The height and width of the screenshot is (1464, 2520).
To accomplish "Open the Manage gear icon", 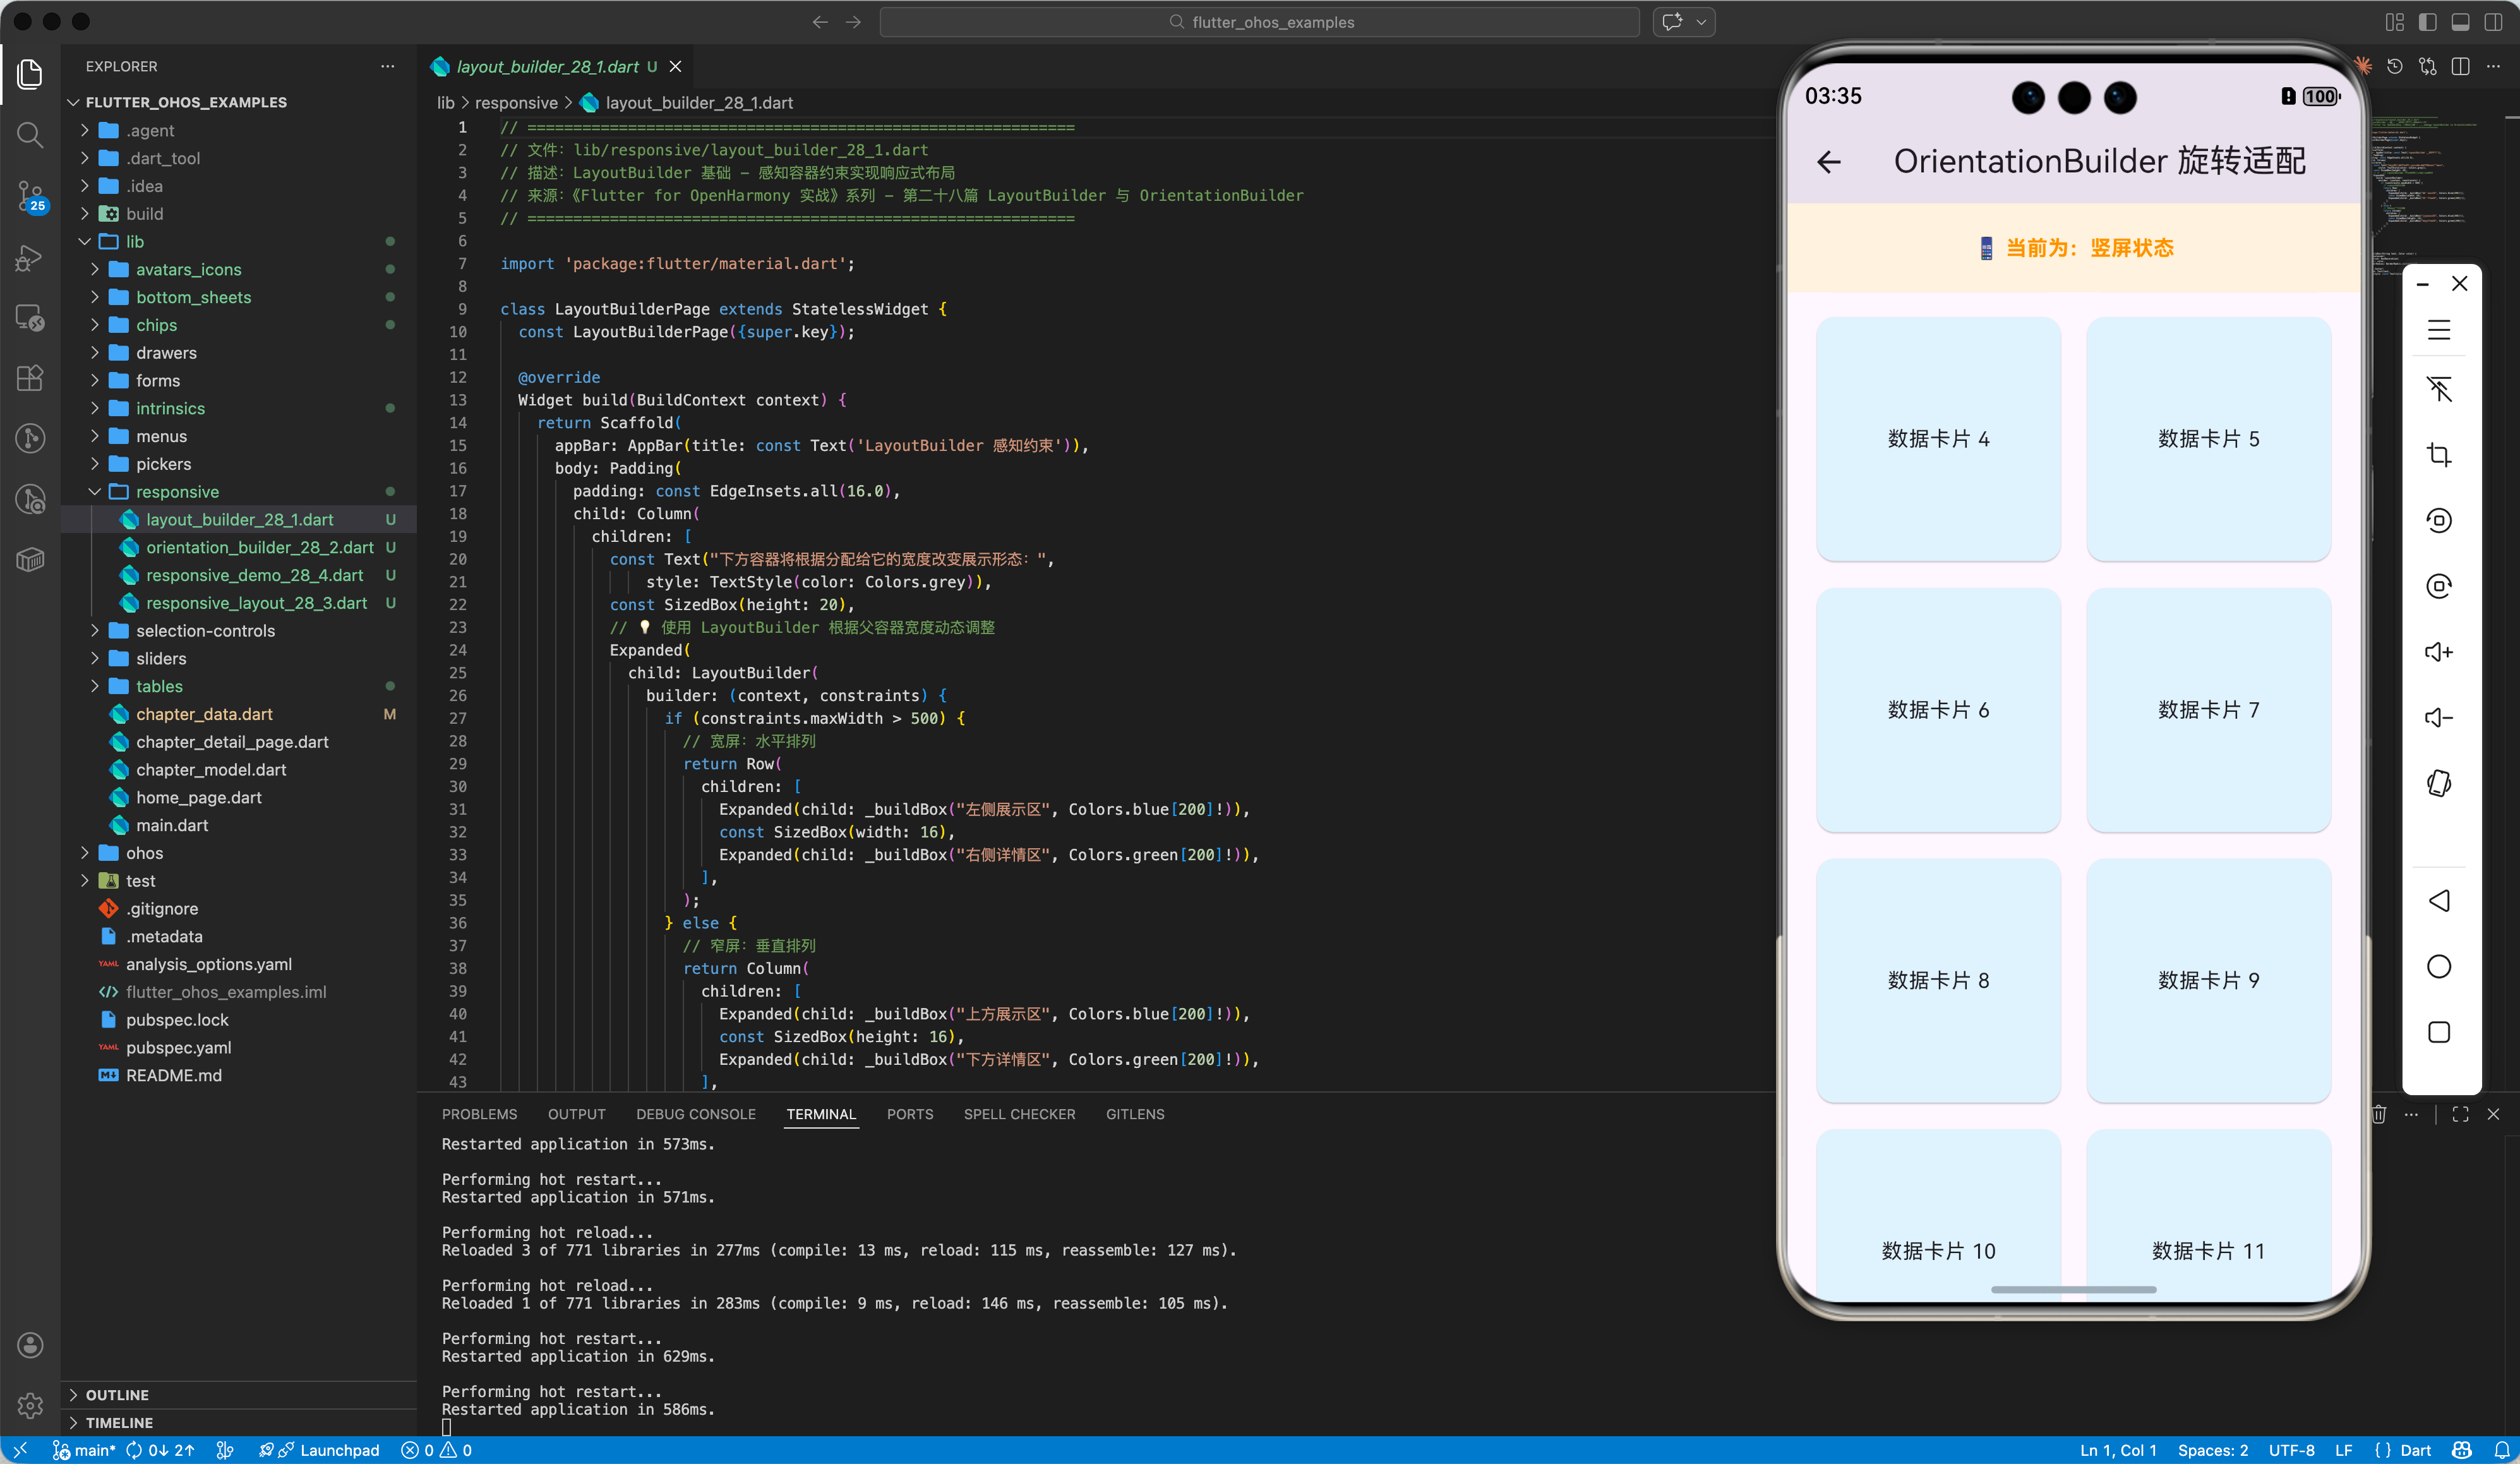I will coord(30,1405).
